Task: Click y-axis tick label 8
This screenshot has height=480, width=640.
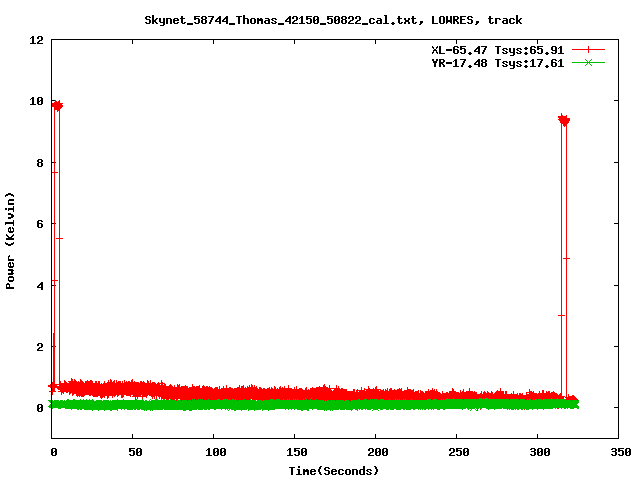Action: [40, 163]
